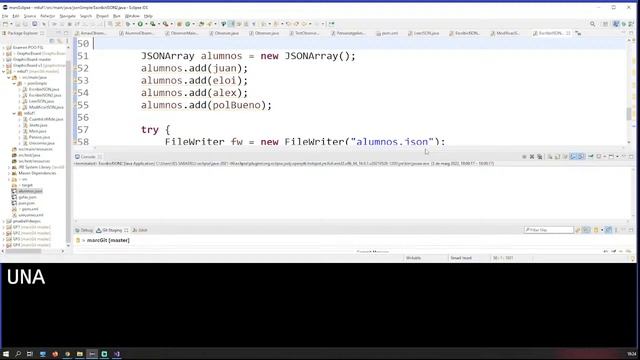640x360 pixels.
Task: Click the Writable status bar entry
Action: 413,258
